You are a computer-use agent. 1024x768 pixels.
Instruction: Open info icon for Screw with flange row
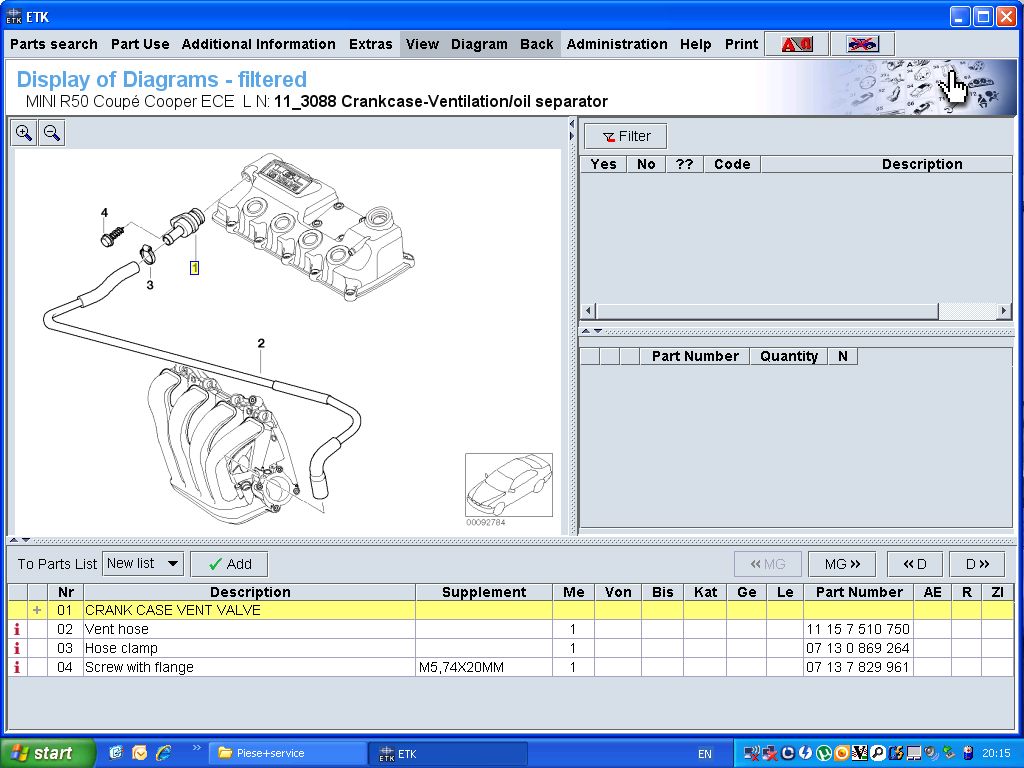17,667
